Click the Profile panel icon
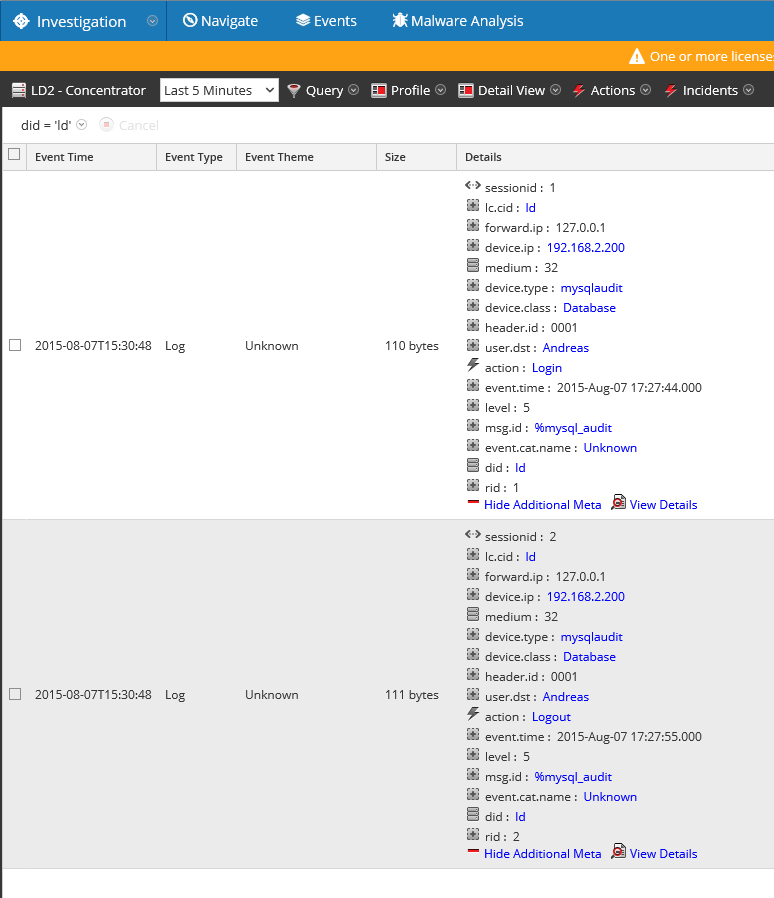Screen dimensions: 774x898 click(379, 91)
